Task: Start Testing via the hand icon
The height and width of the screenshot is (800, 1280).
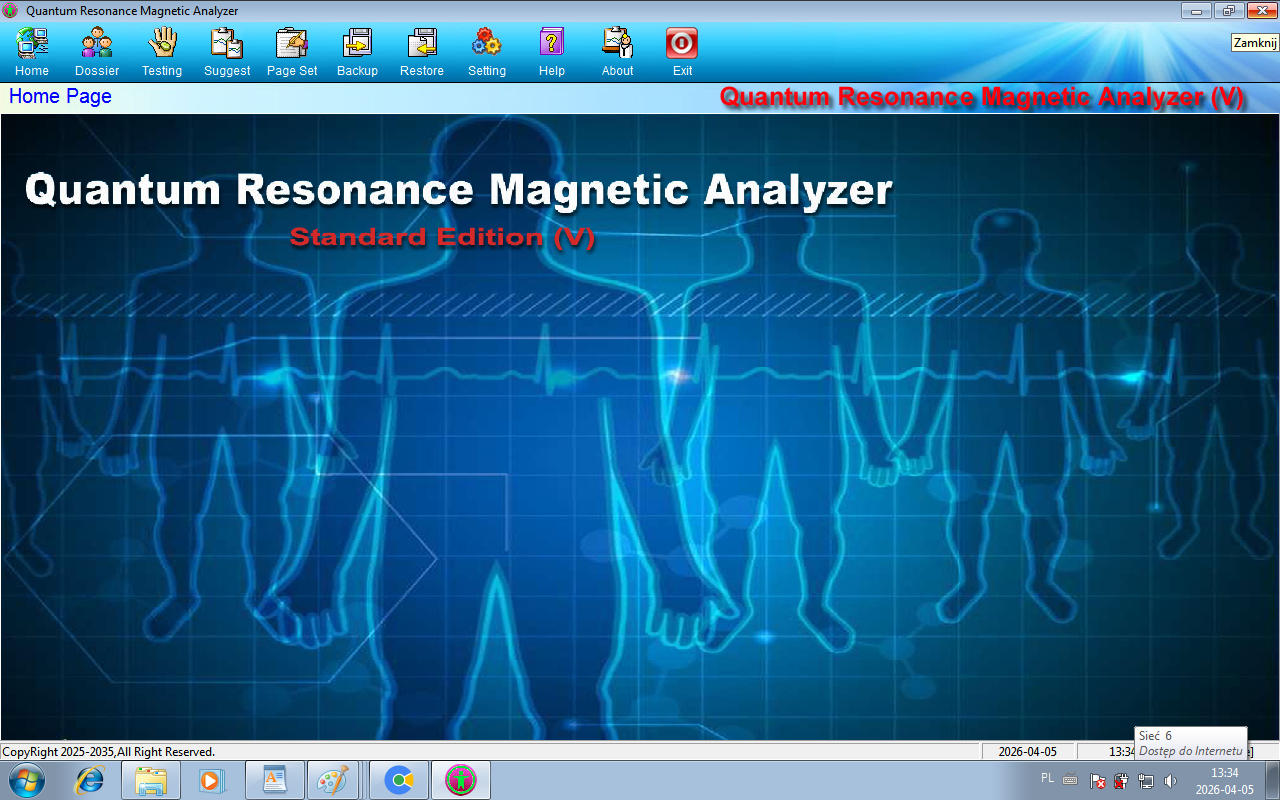Action: [162, 44]
